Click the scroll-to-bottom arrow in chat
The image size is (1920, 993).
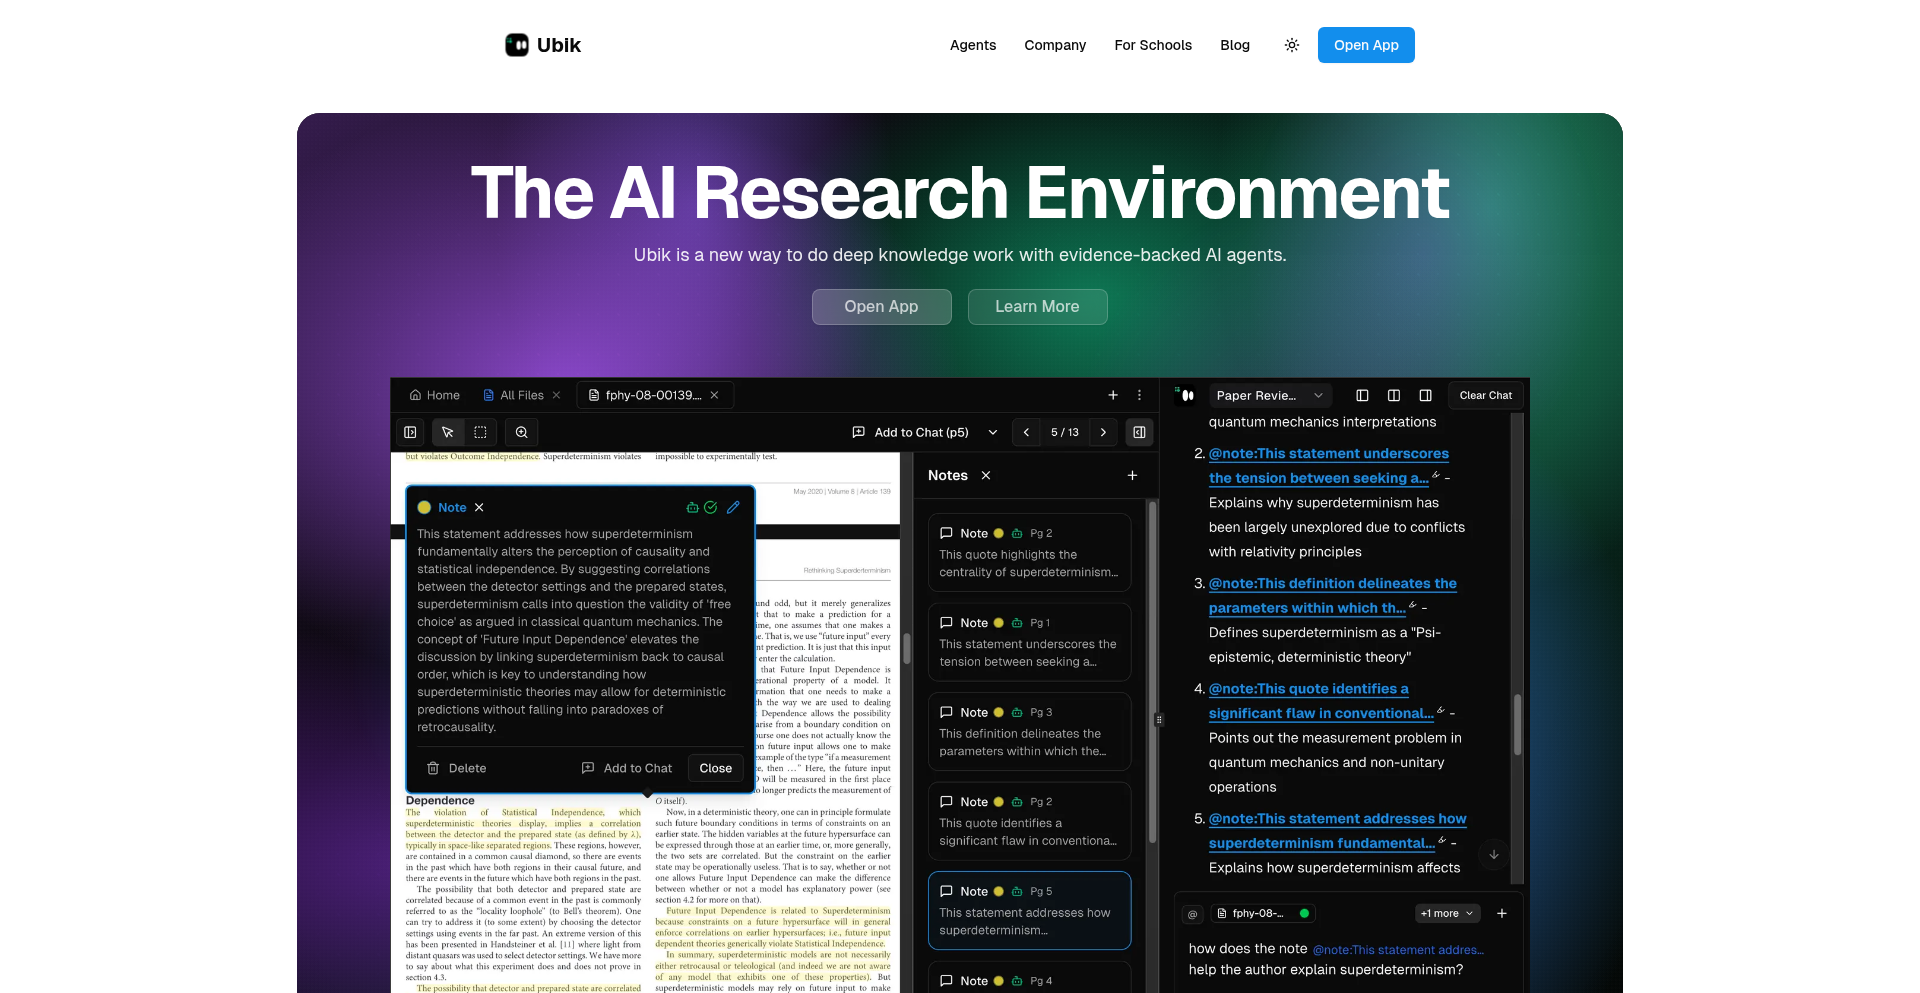[x=1494, y=854]
